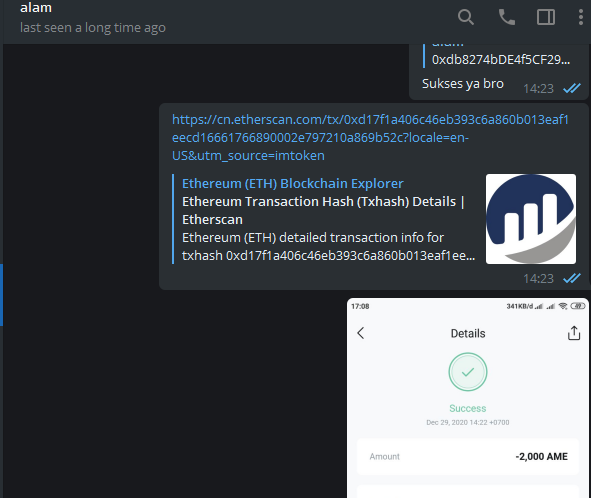The image size is (591, 498).
Task: Click the quoted reply 0xdb8274bDE4f5CF29 address
Action: pos(501,60)
